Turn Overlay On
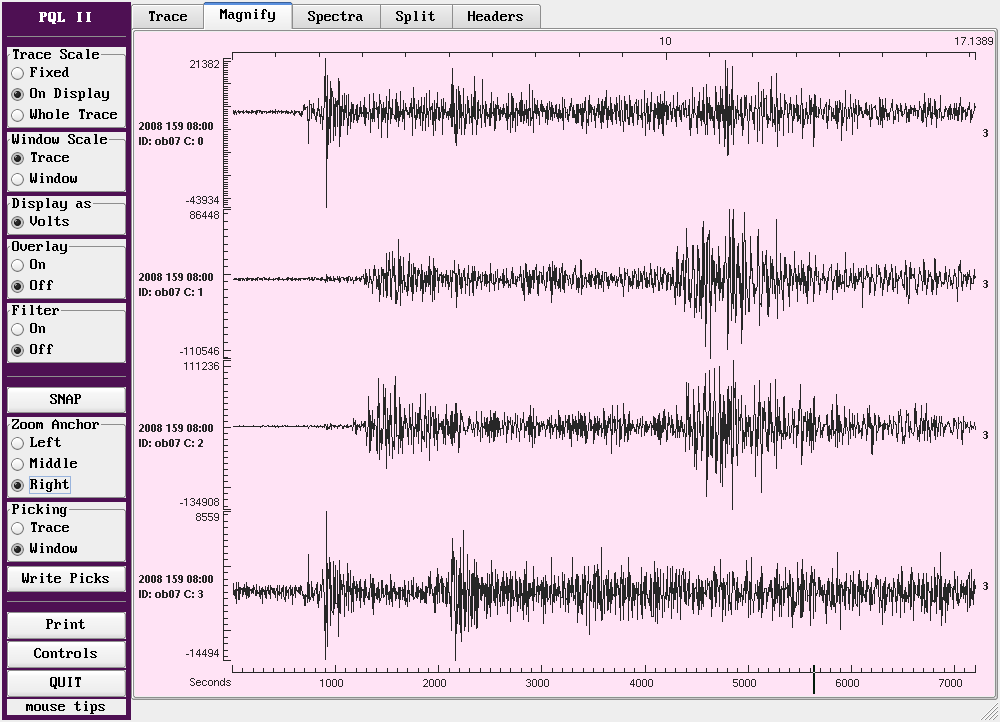This screenshot has height=722, width=1000. point(18,265)
